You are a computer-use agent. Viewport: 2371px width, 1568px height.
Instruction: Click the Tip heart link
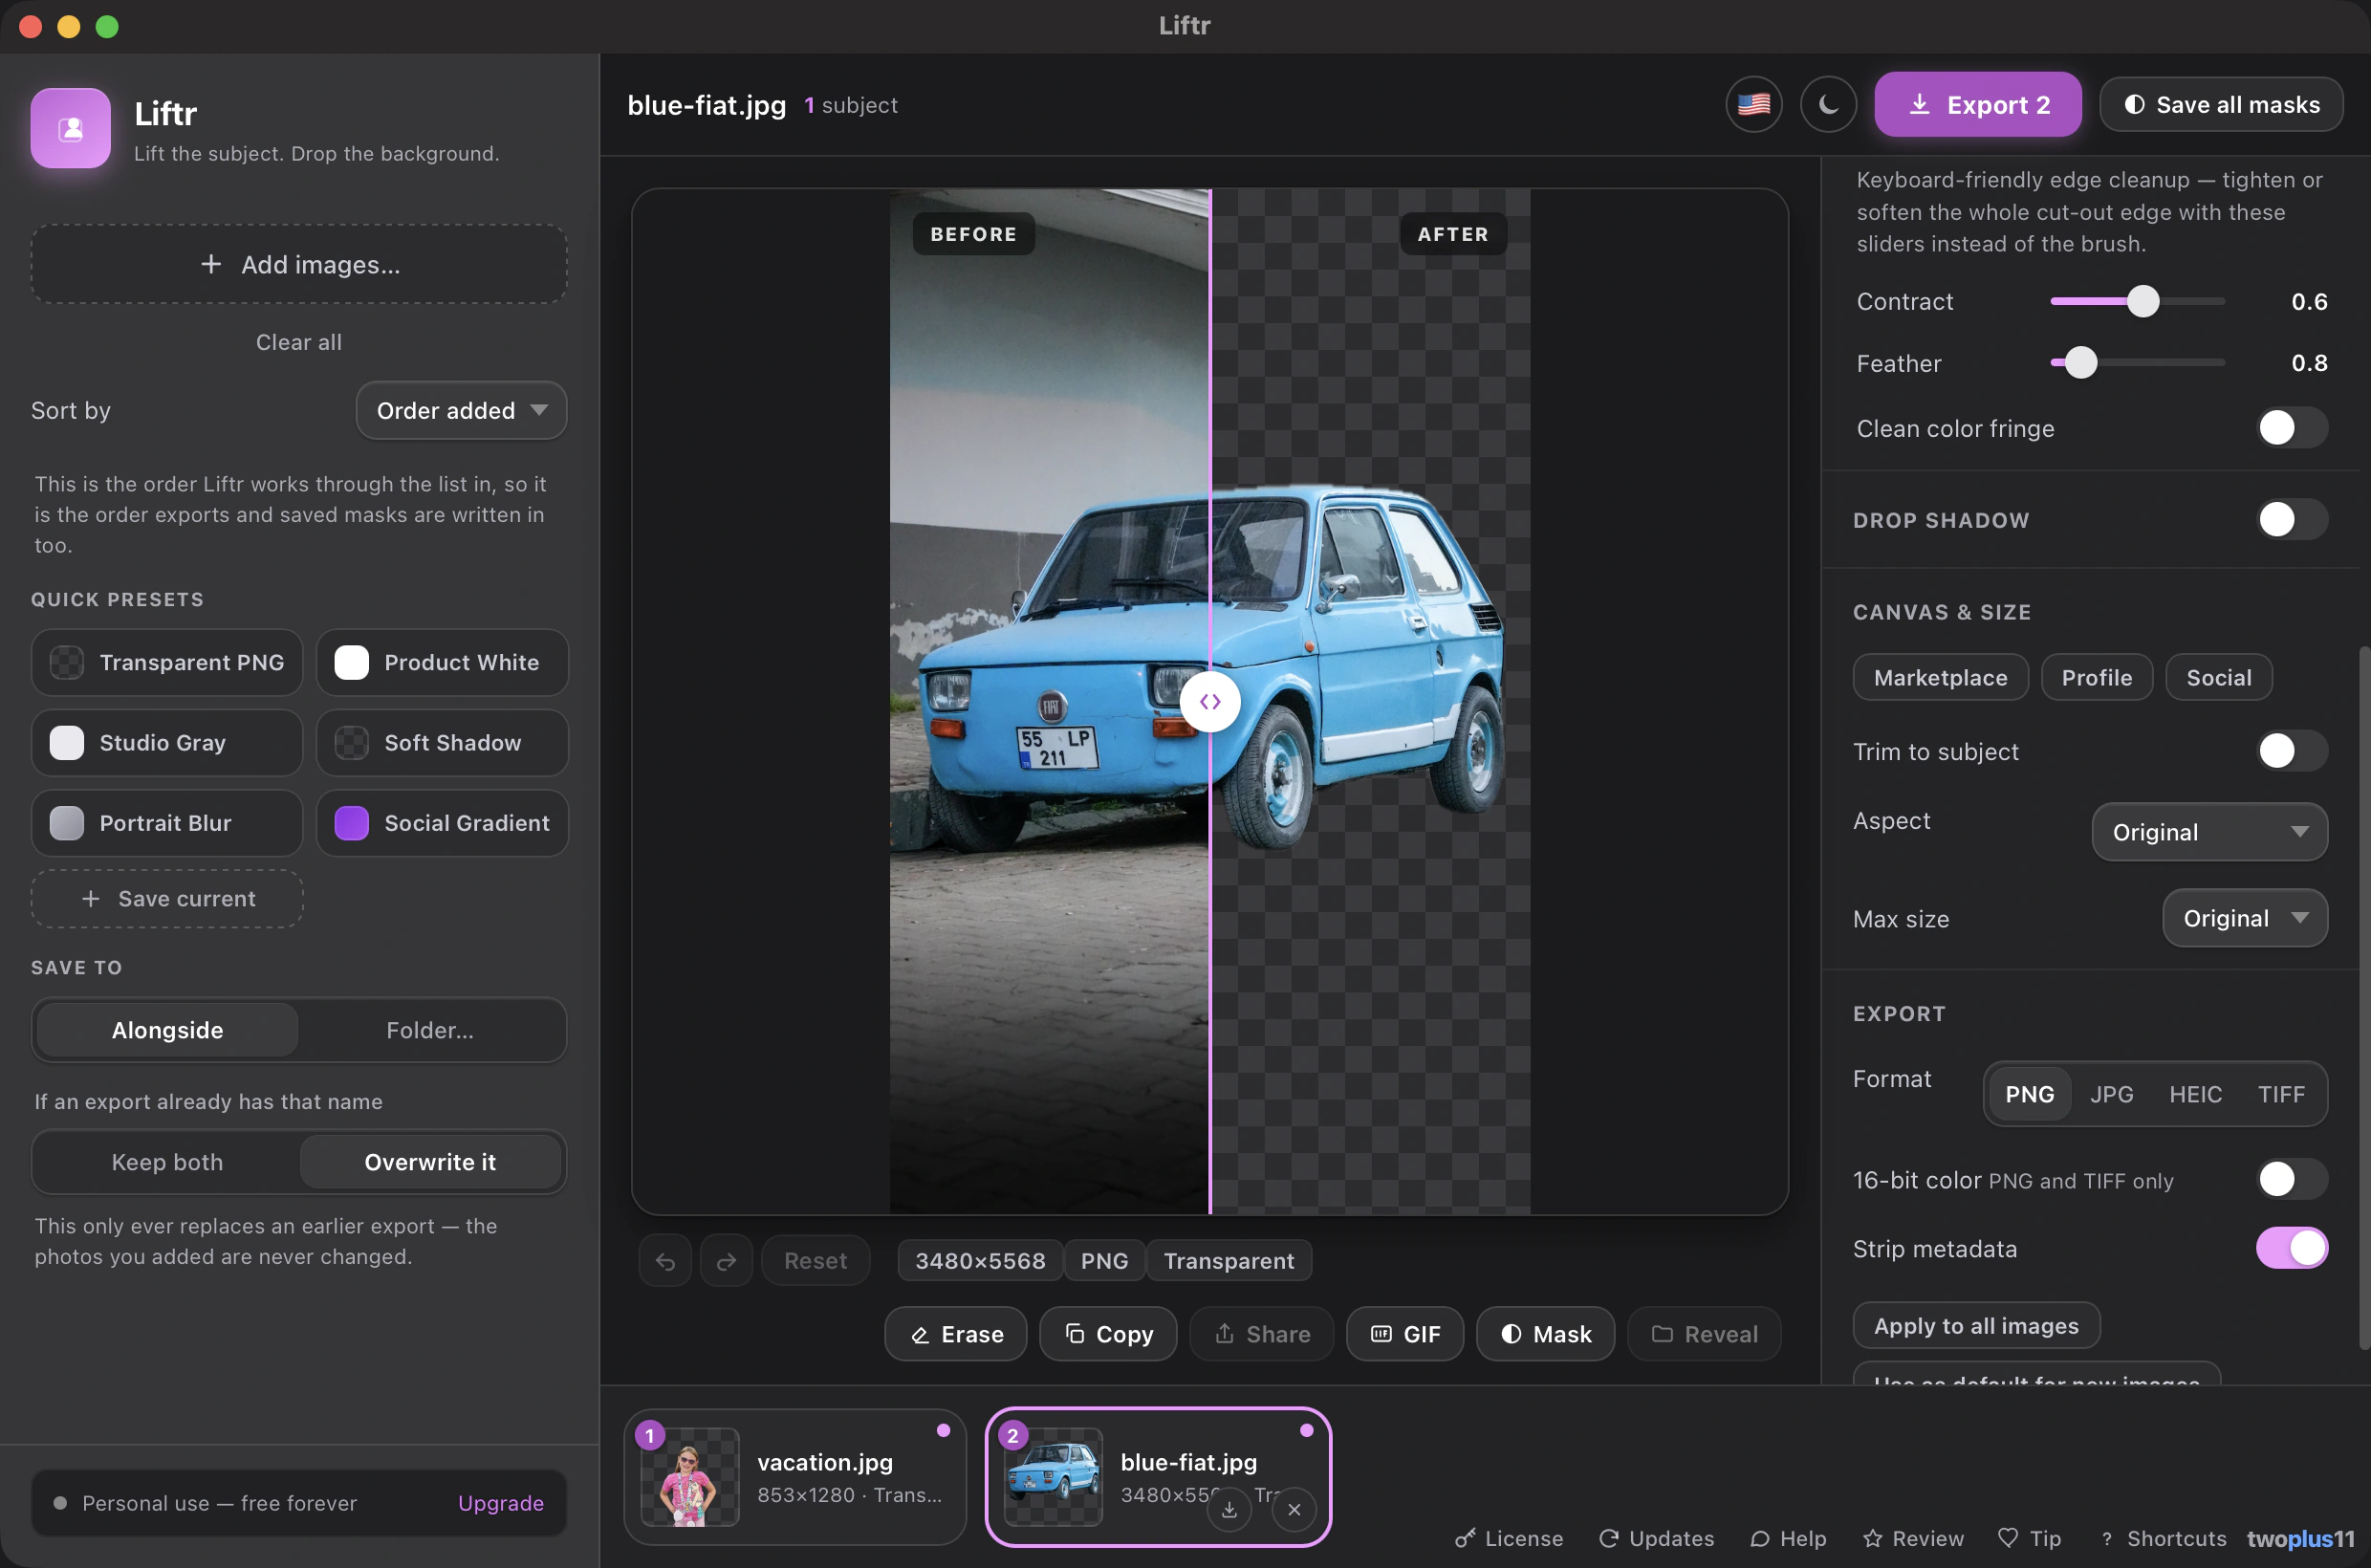2029,1538
